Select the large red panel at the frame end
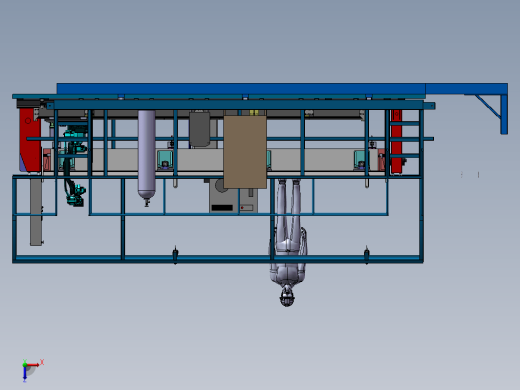 coord(30,141)
